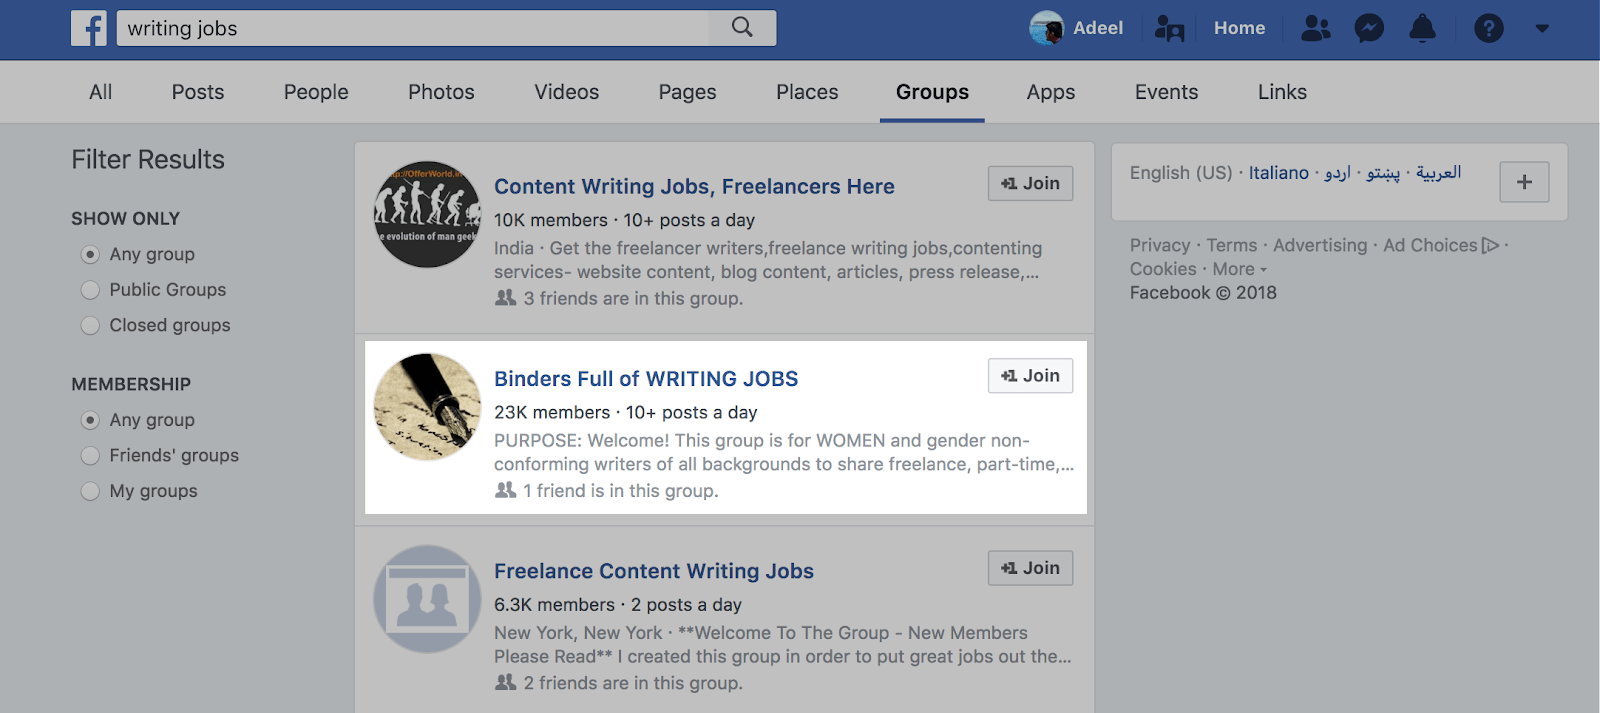The height and width of the screenshot is (713, 1600).
Task: Open the Notifications bell
Action: click(1422, 28)
